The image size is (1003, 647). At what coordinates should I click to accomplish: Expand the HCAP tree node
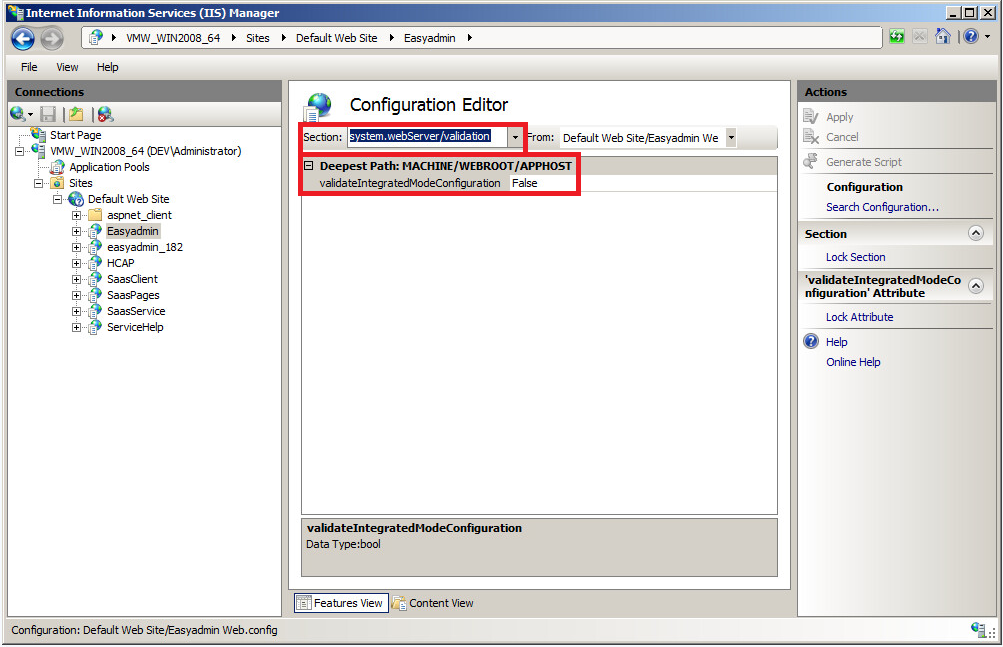tap(77, 263)
